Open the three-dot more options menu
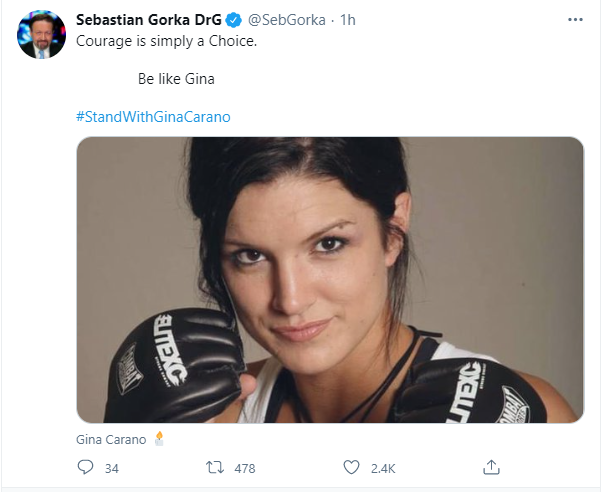This screenshot has width=603, height=492. click(x=575, y=20)
